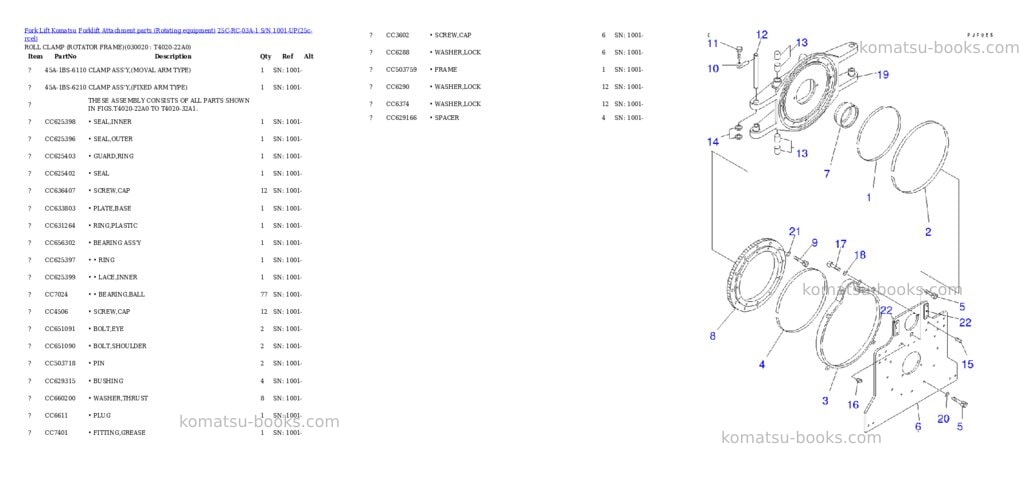Click callout number 19 in the diagram
Screen dimensions: 1024x483
[882, 75]
